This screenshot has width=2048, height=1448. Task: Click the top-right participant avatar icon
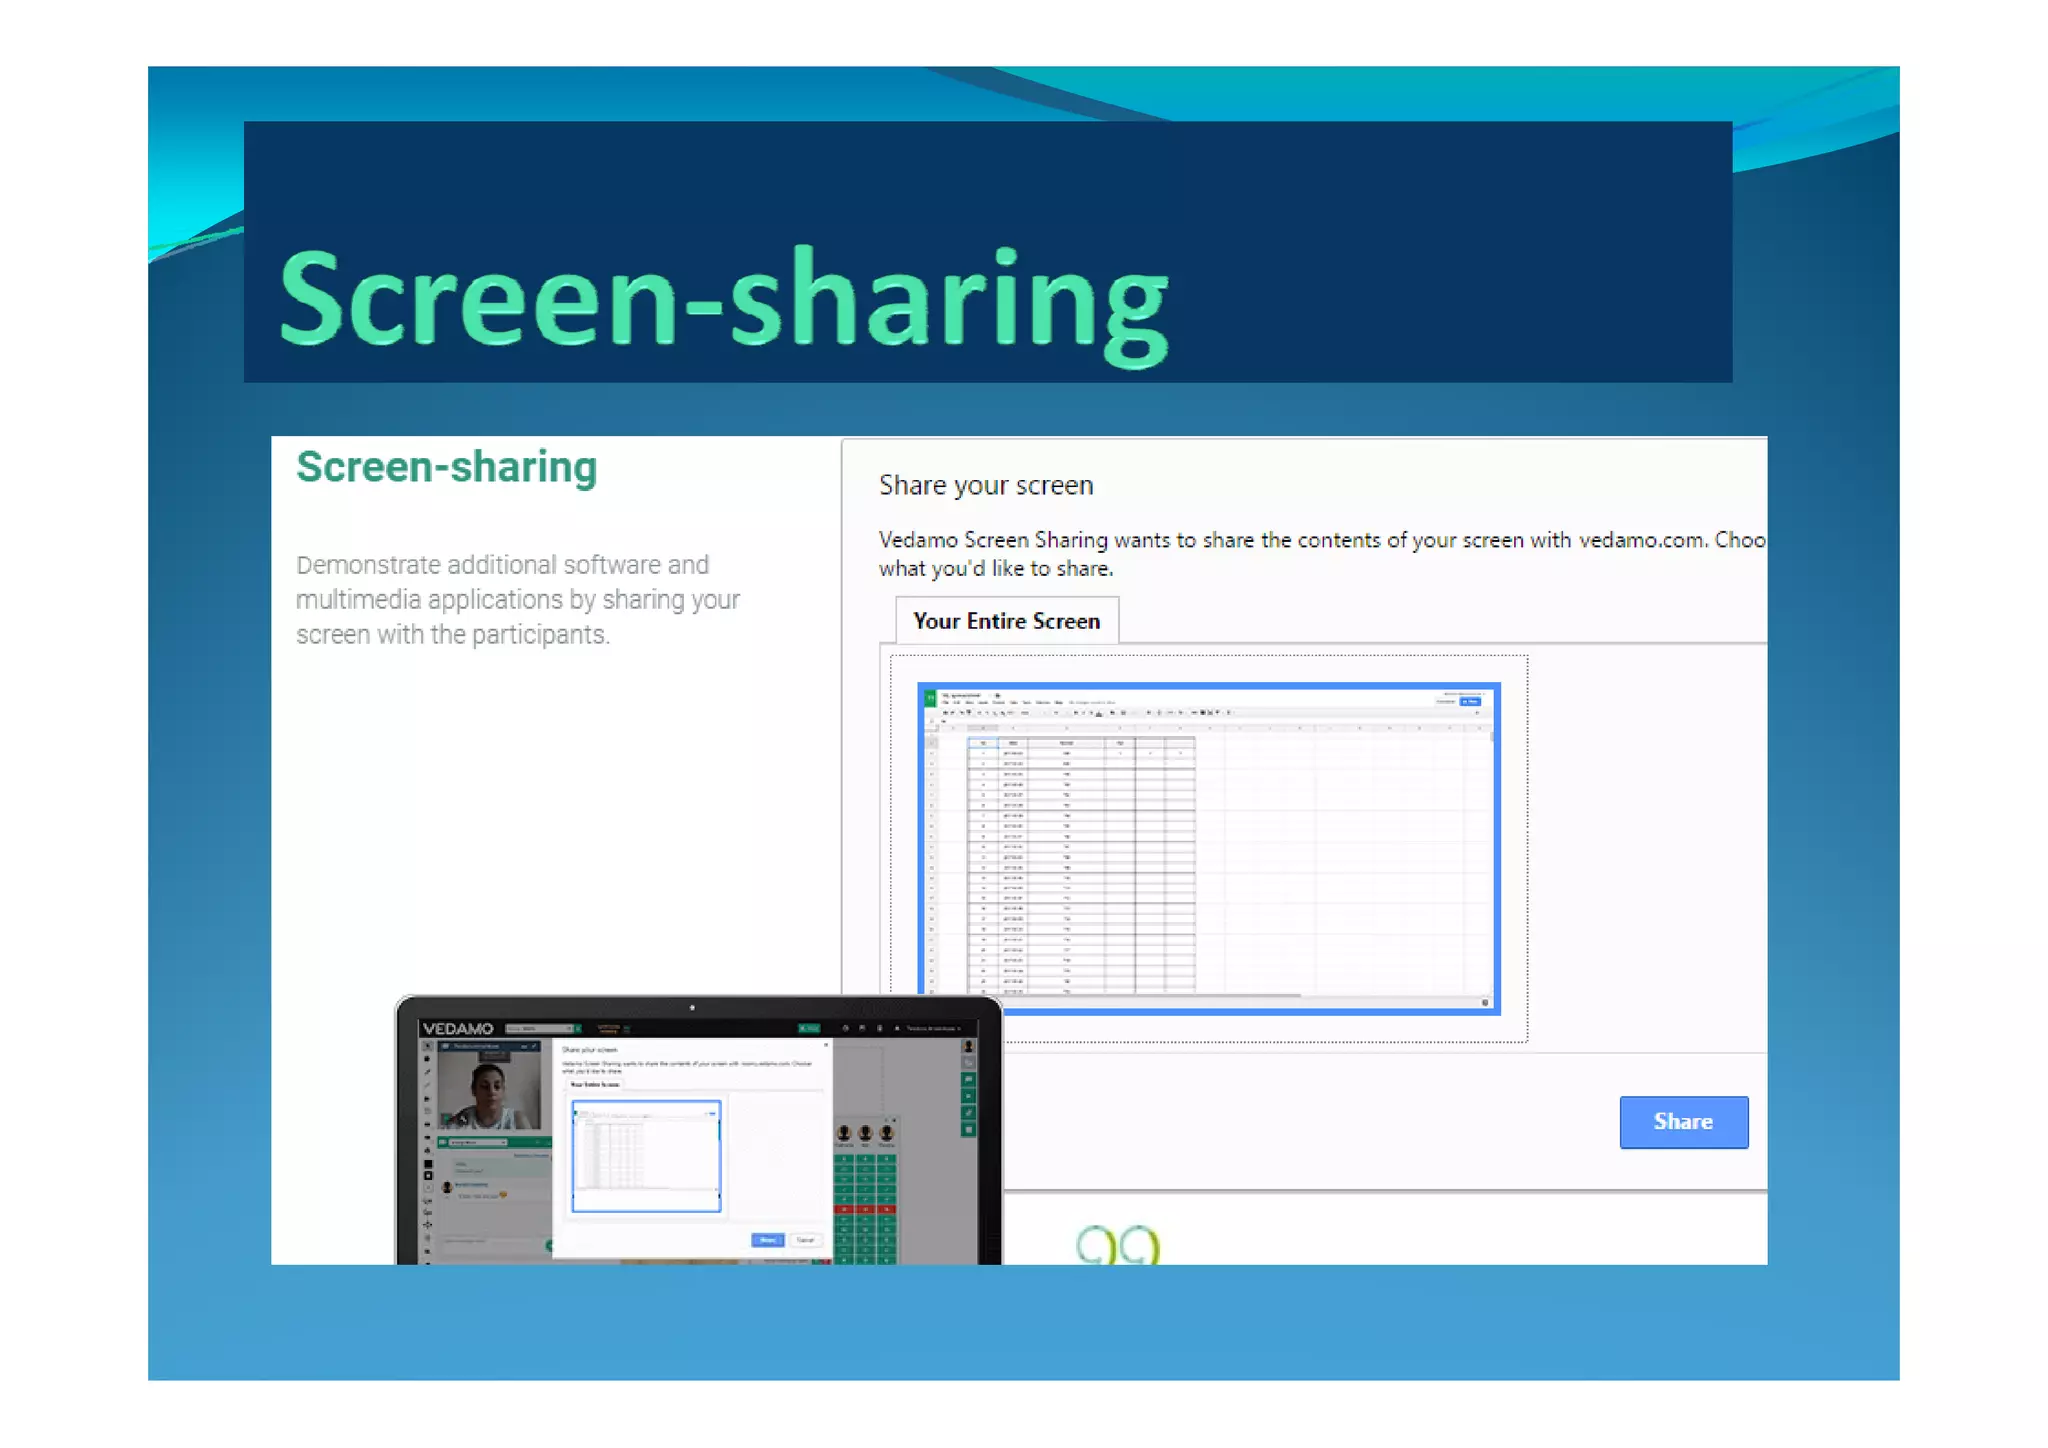[x=968, y=1046]
